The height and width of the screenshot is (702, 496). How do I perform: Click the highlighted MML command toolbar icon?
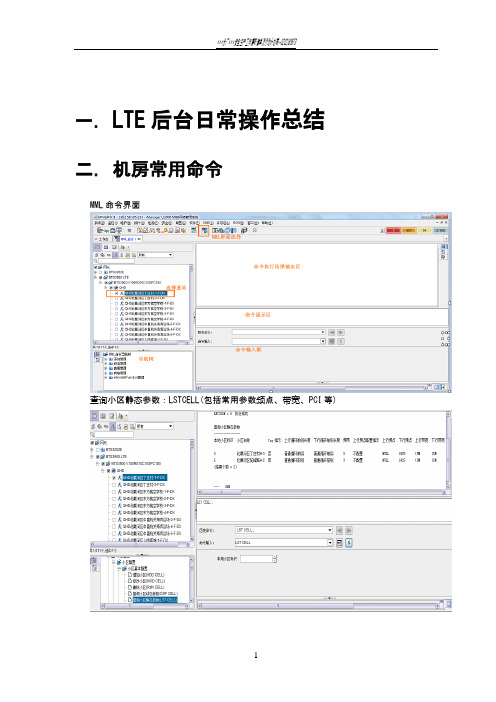(204, 231)
